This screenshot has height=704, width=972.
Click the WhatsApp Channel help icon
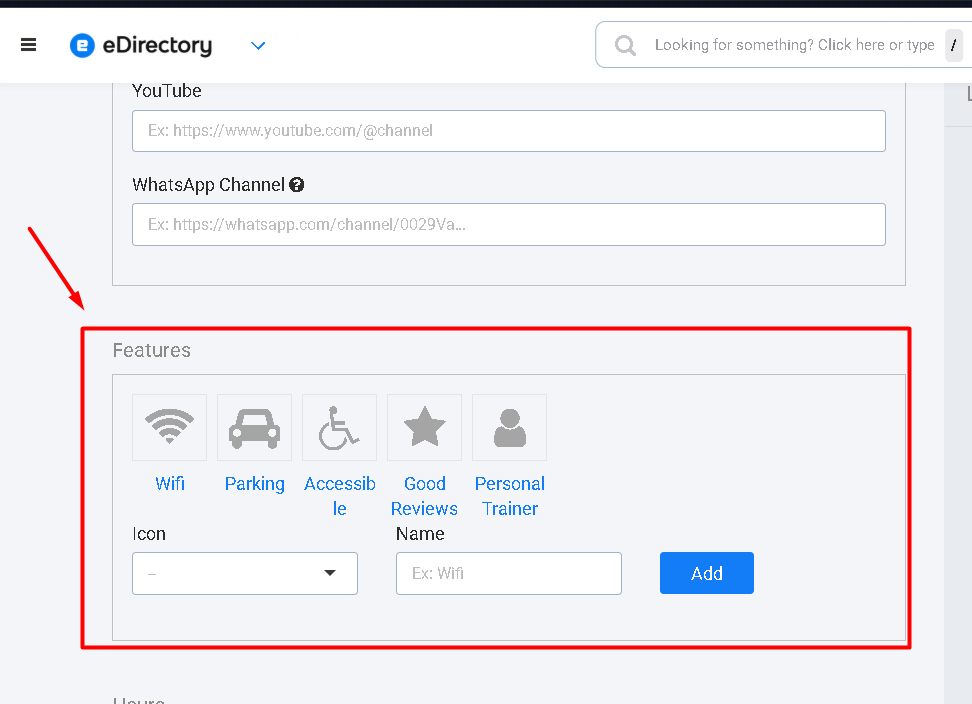297,185
